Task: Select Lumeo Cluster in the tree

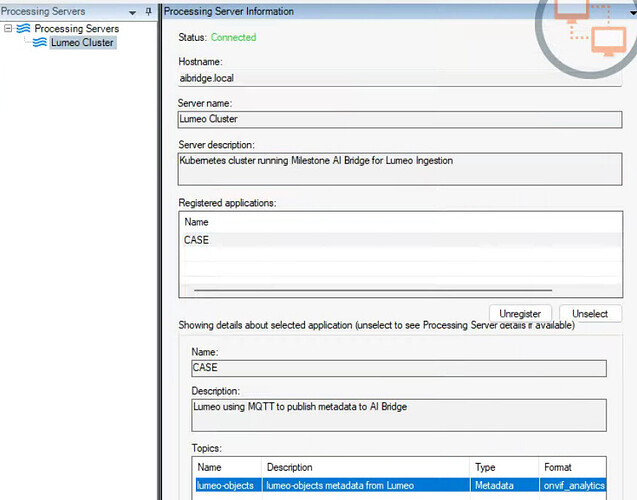Action: [82, 43]
